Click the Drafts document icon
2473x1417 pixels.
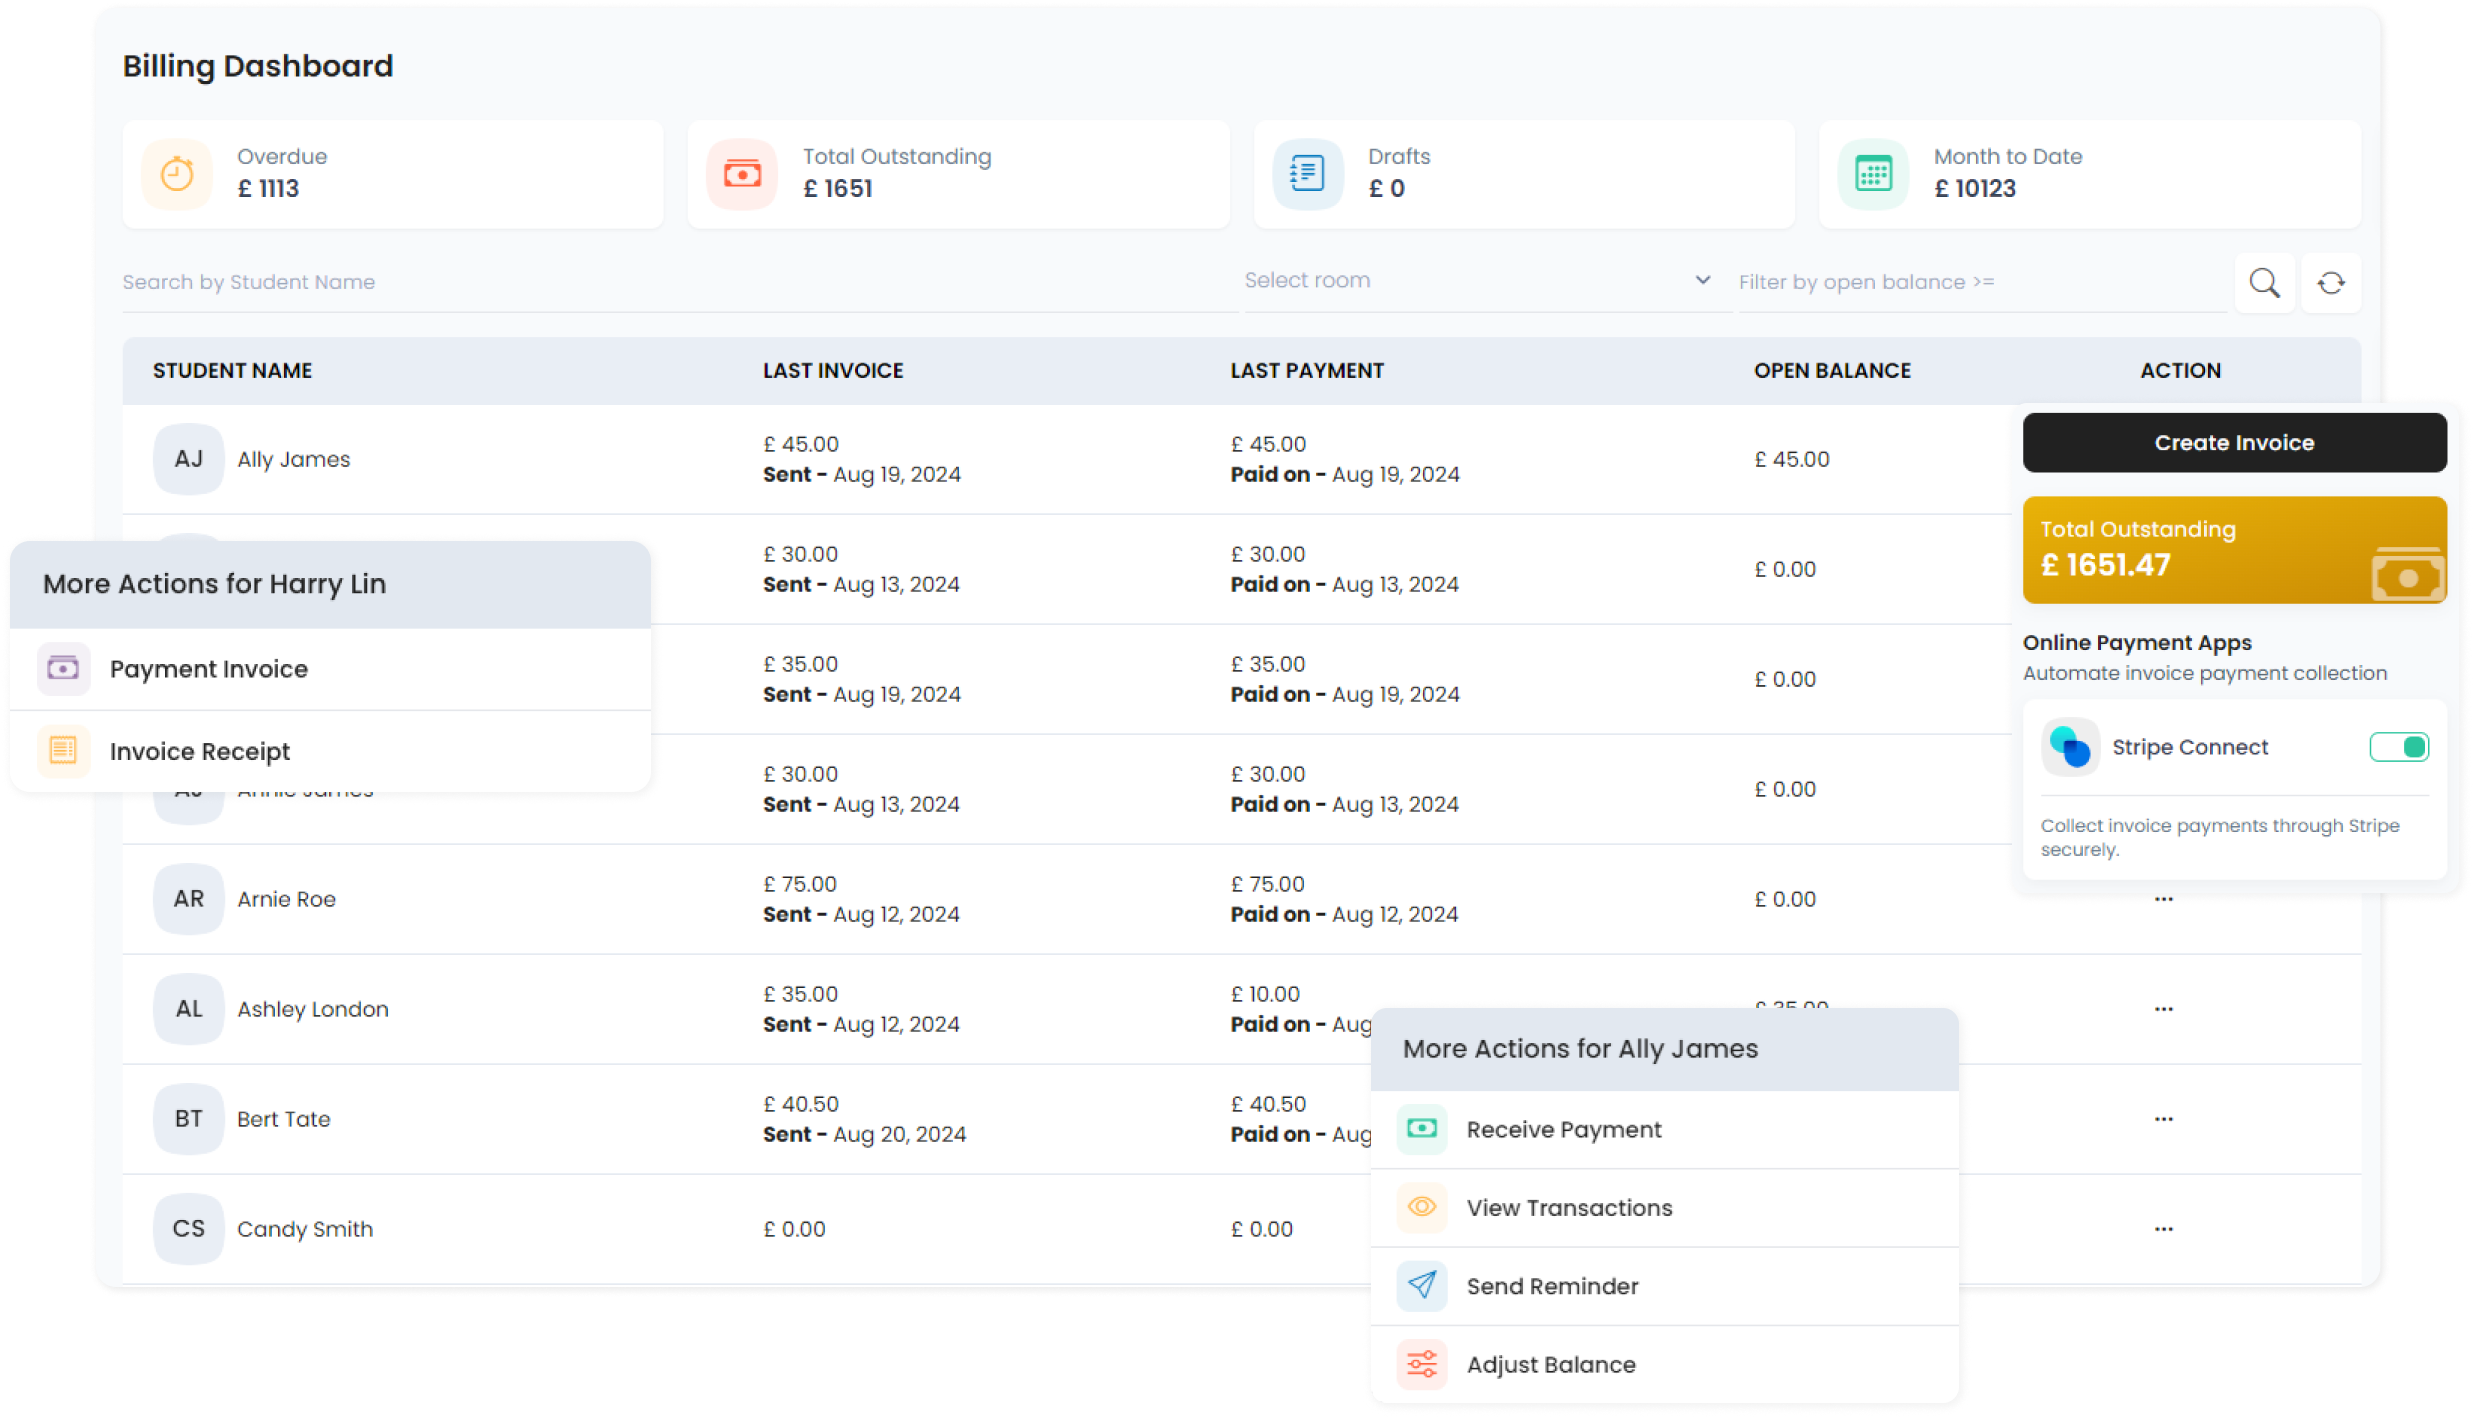(x=1307, y=173)
